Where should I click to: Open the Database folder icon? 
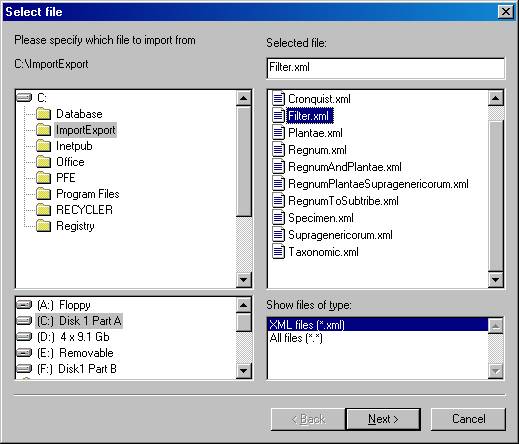(x=44, y=114)
